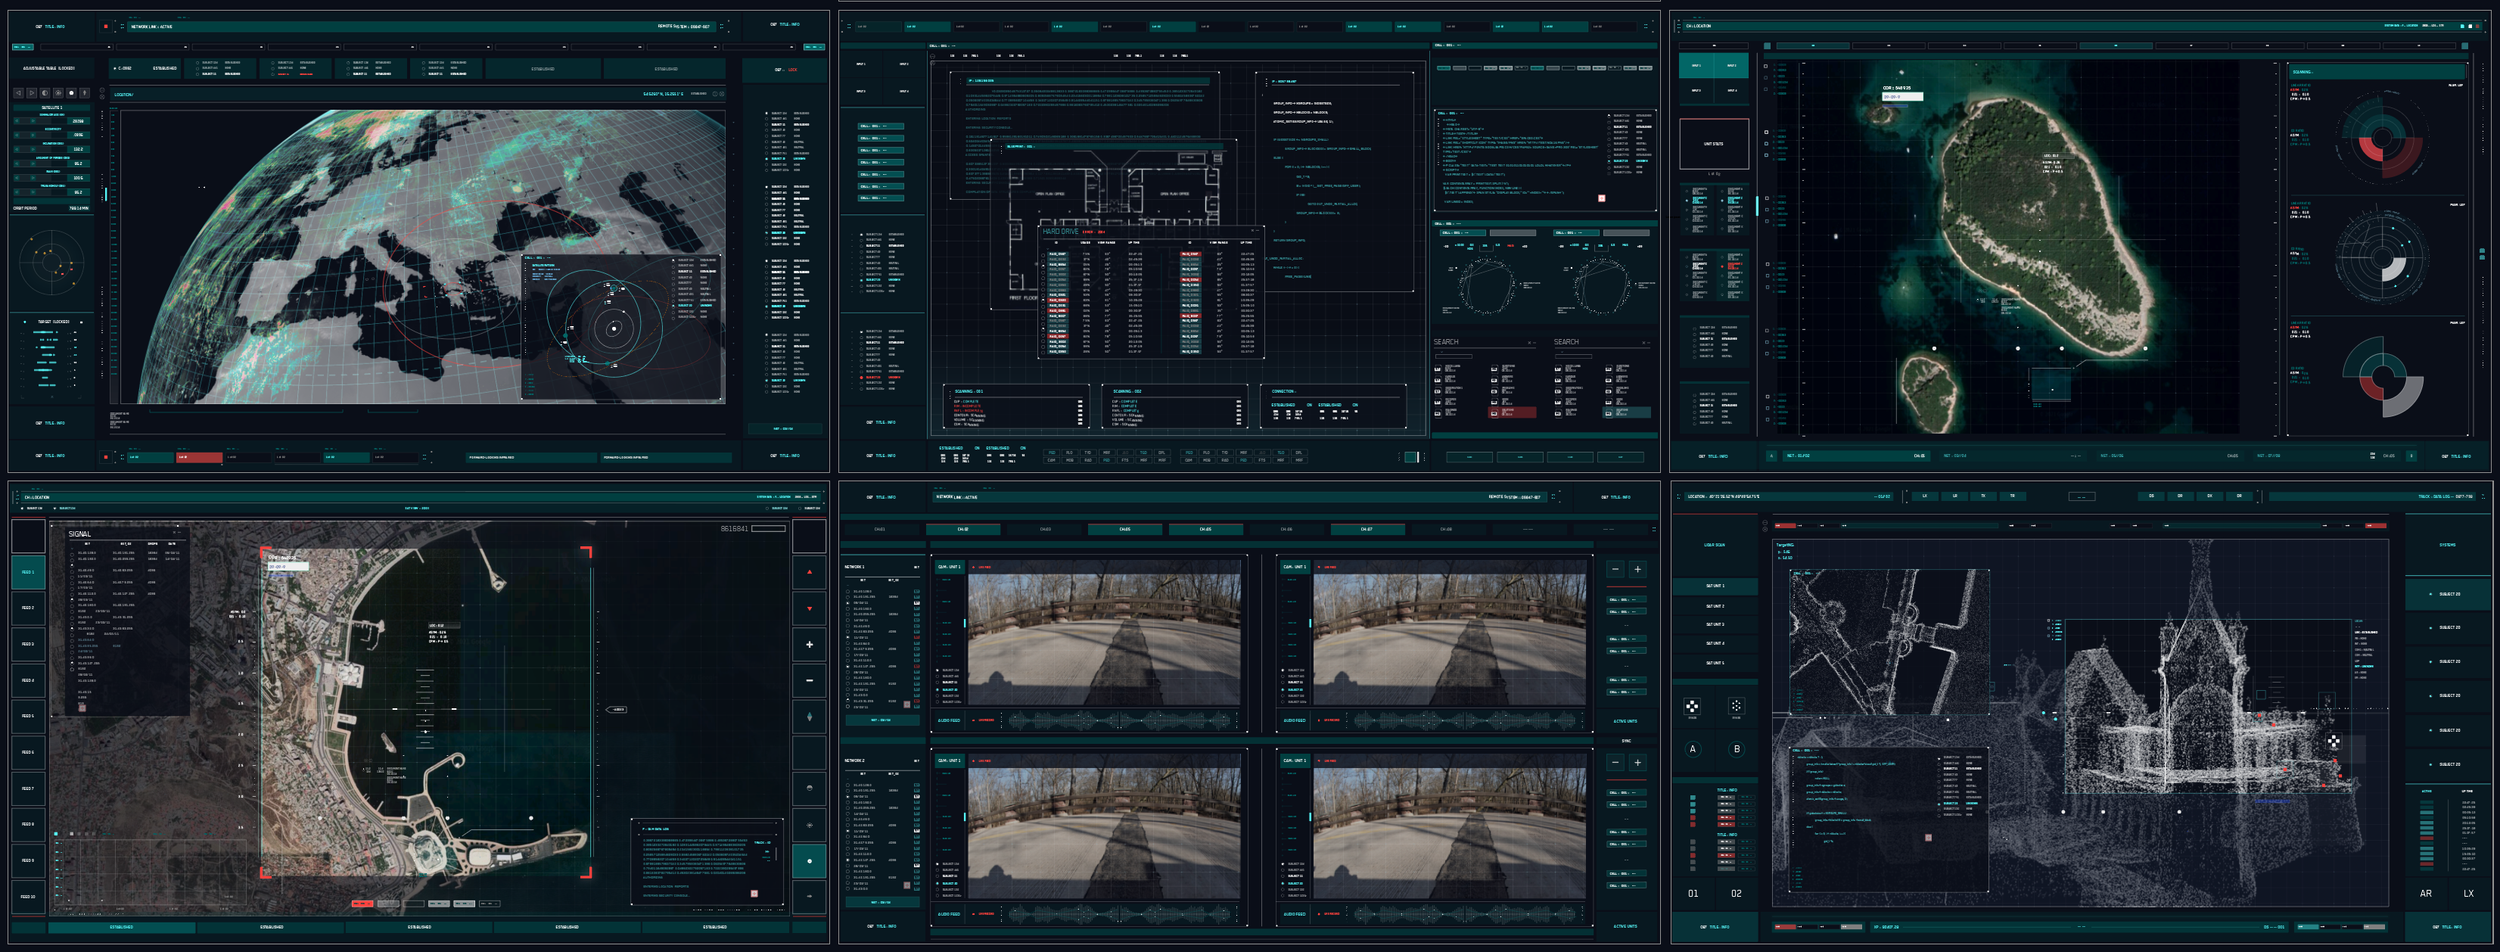Click the round A button in LIDAR panel

(x=1693, y=749)
